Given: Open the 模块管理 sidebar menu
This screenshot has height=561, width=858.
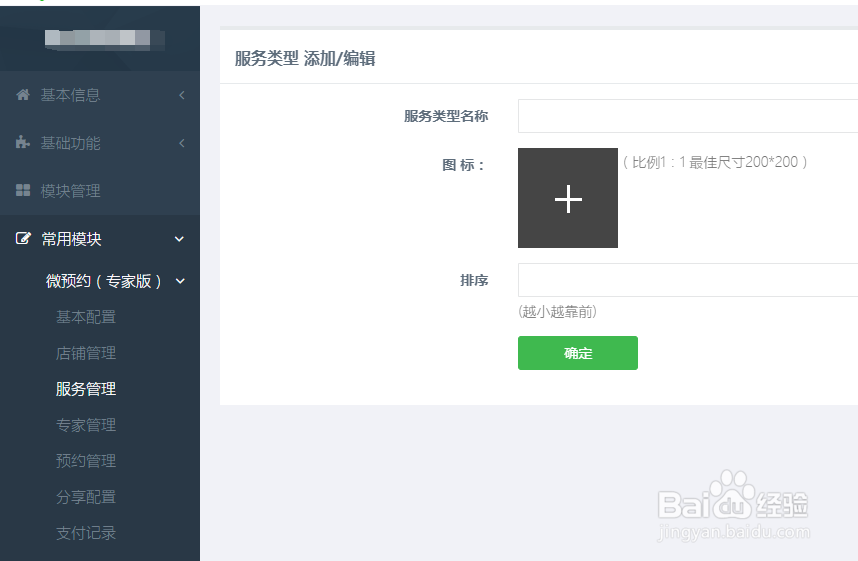Looking at the screenshot, I should coord(100,191).
